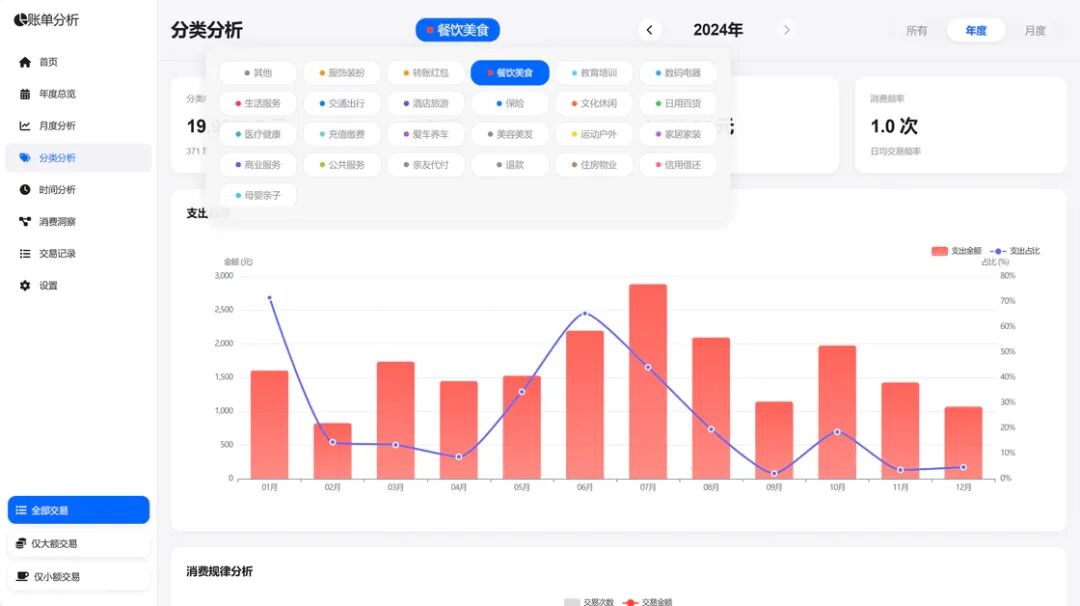The image size is (1080, 606).
Task: Choose the 退款 category chip
Action: point(510,165)
